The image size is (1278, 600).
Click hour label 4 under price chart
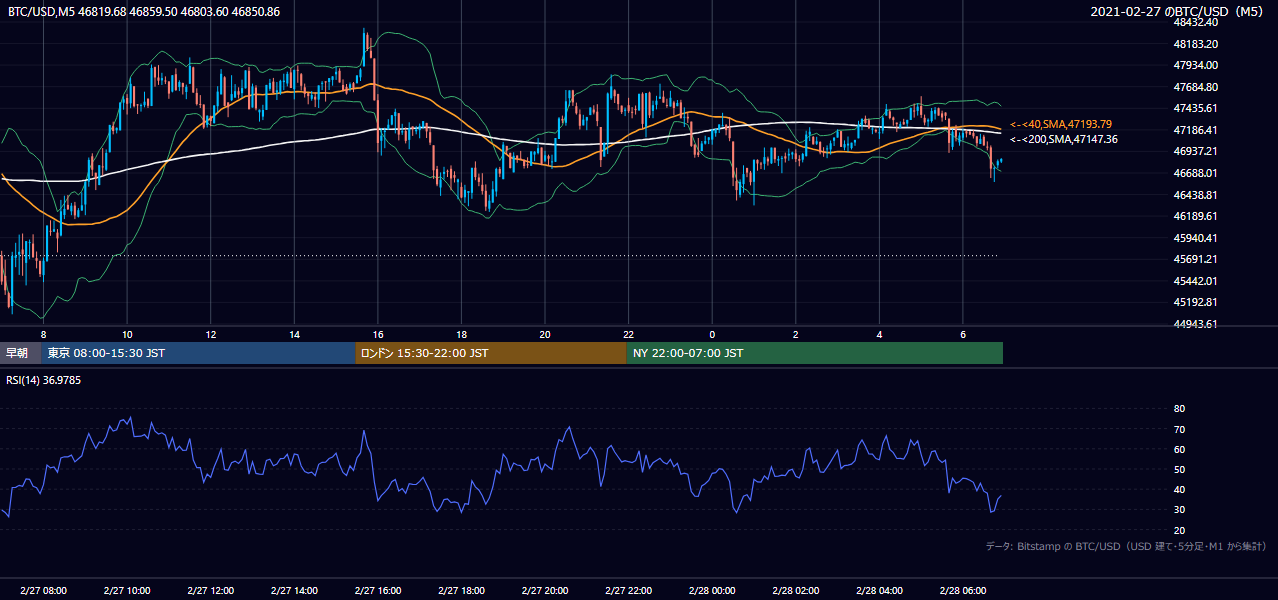pyautogui.click(x=879, y=334)
